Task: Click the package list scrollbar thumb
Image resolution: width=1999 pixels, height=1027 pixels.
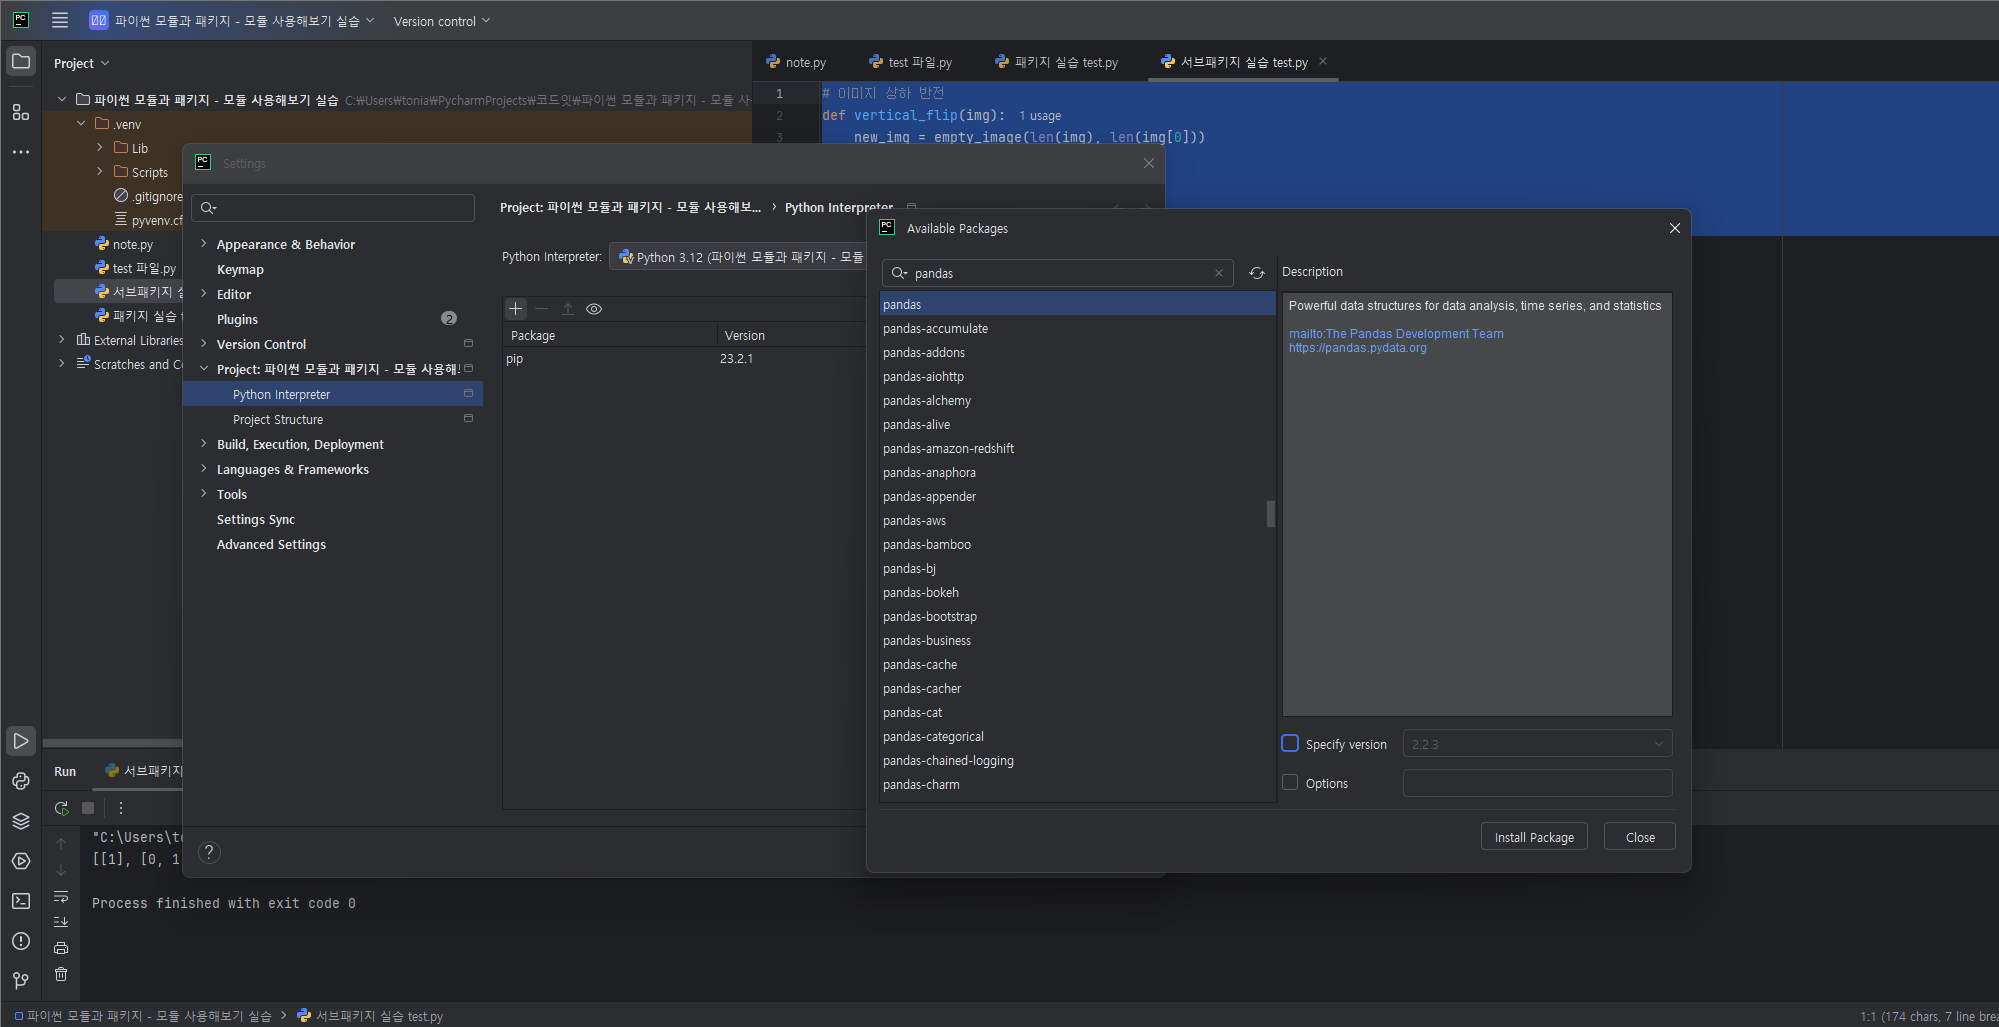Action: 1271,514
